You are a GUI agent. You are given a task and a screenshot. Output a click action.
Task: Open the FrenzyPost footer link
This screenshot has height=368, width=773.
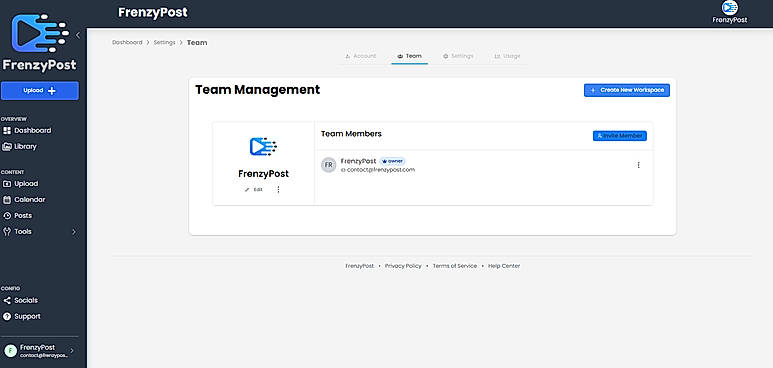point(359,266)
